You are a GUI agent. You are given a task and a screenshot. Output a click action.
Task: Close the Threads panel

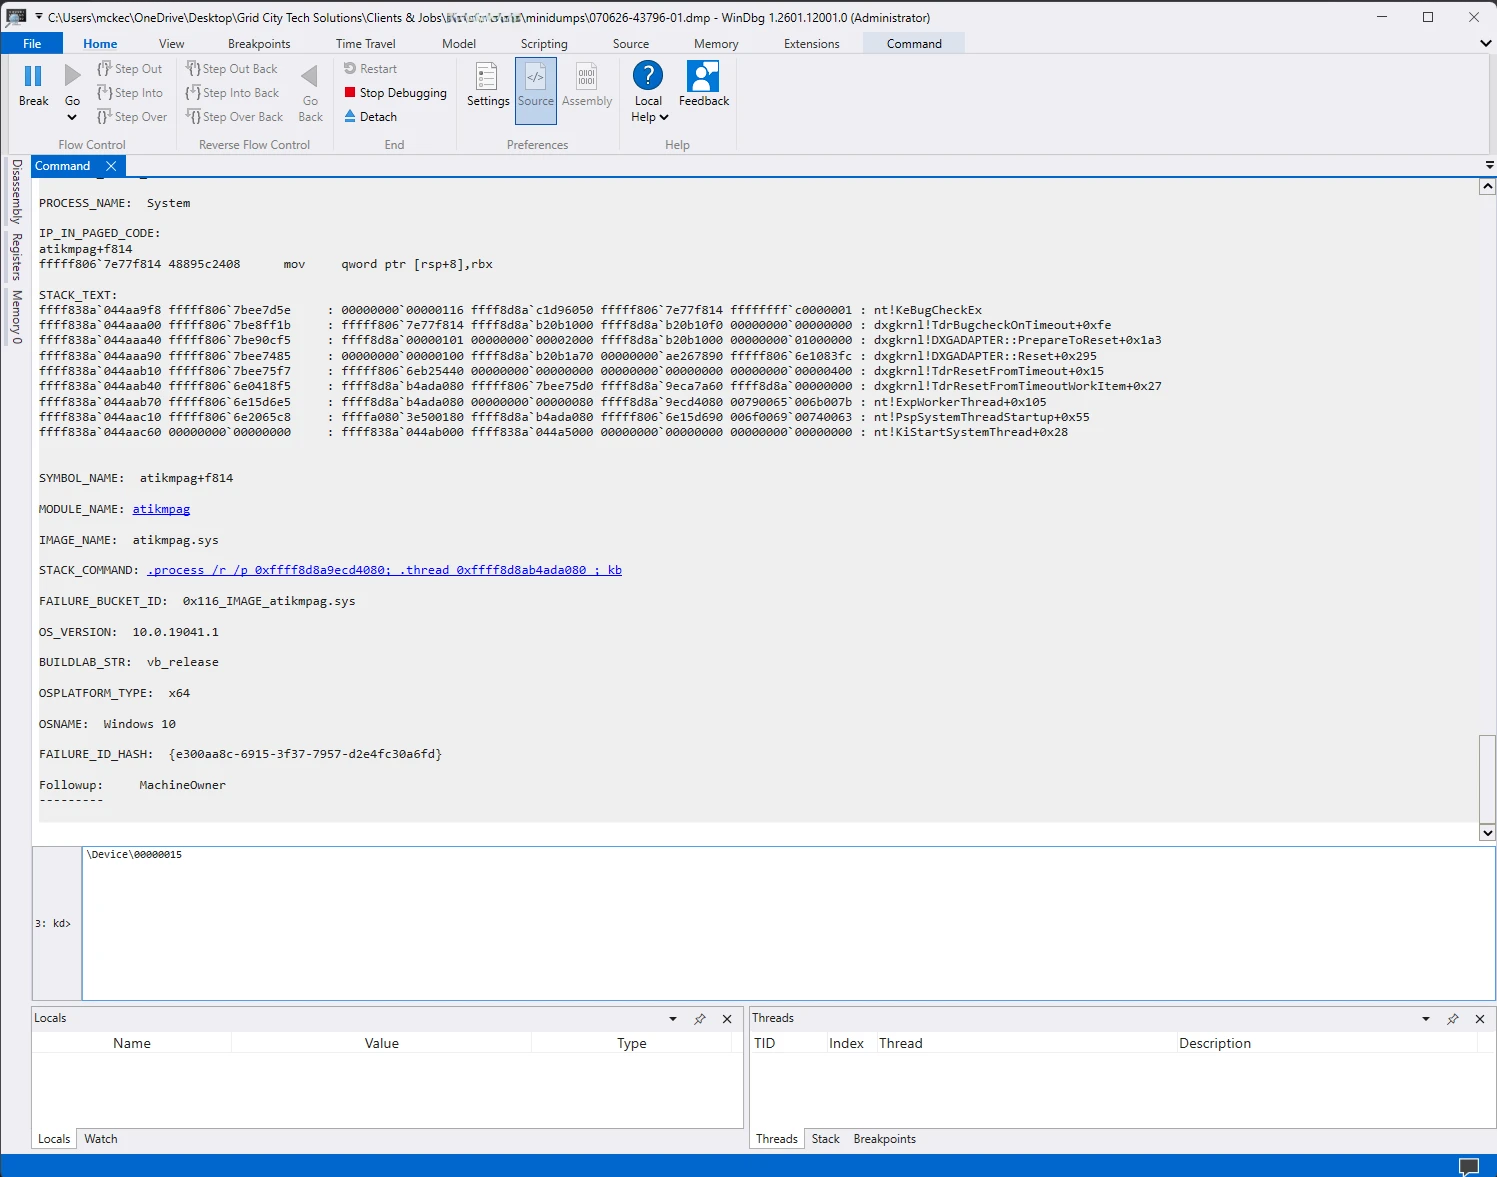pos(1480,1019)
